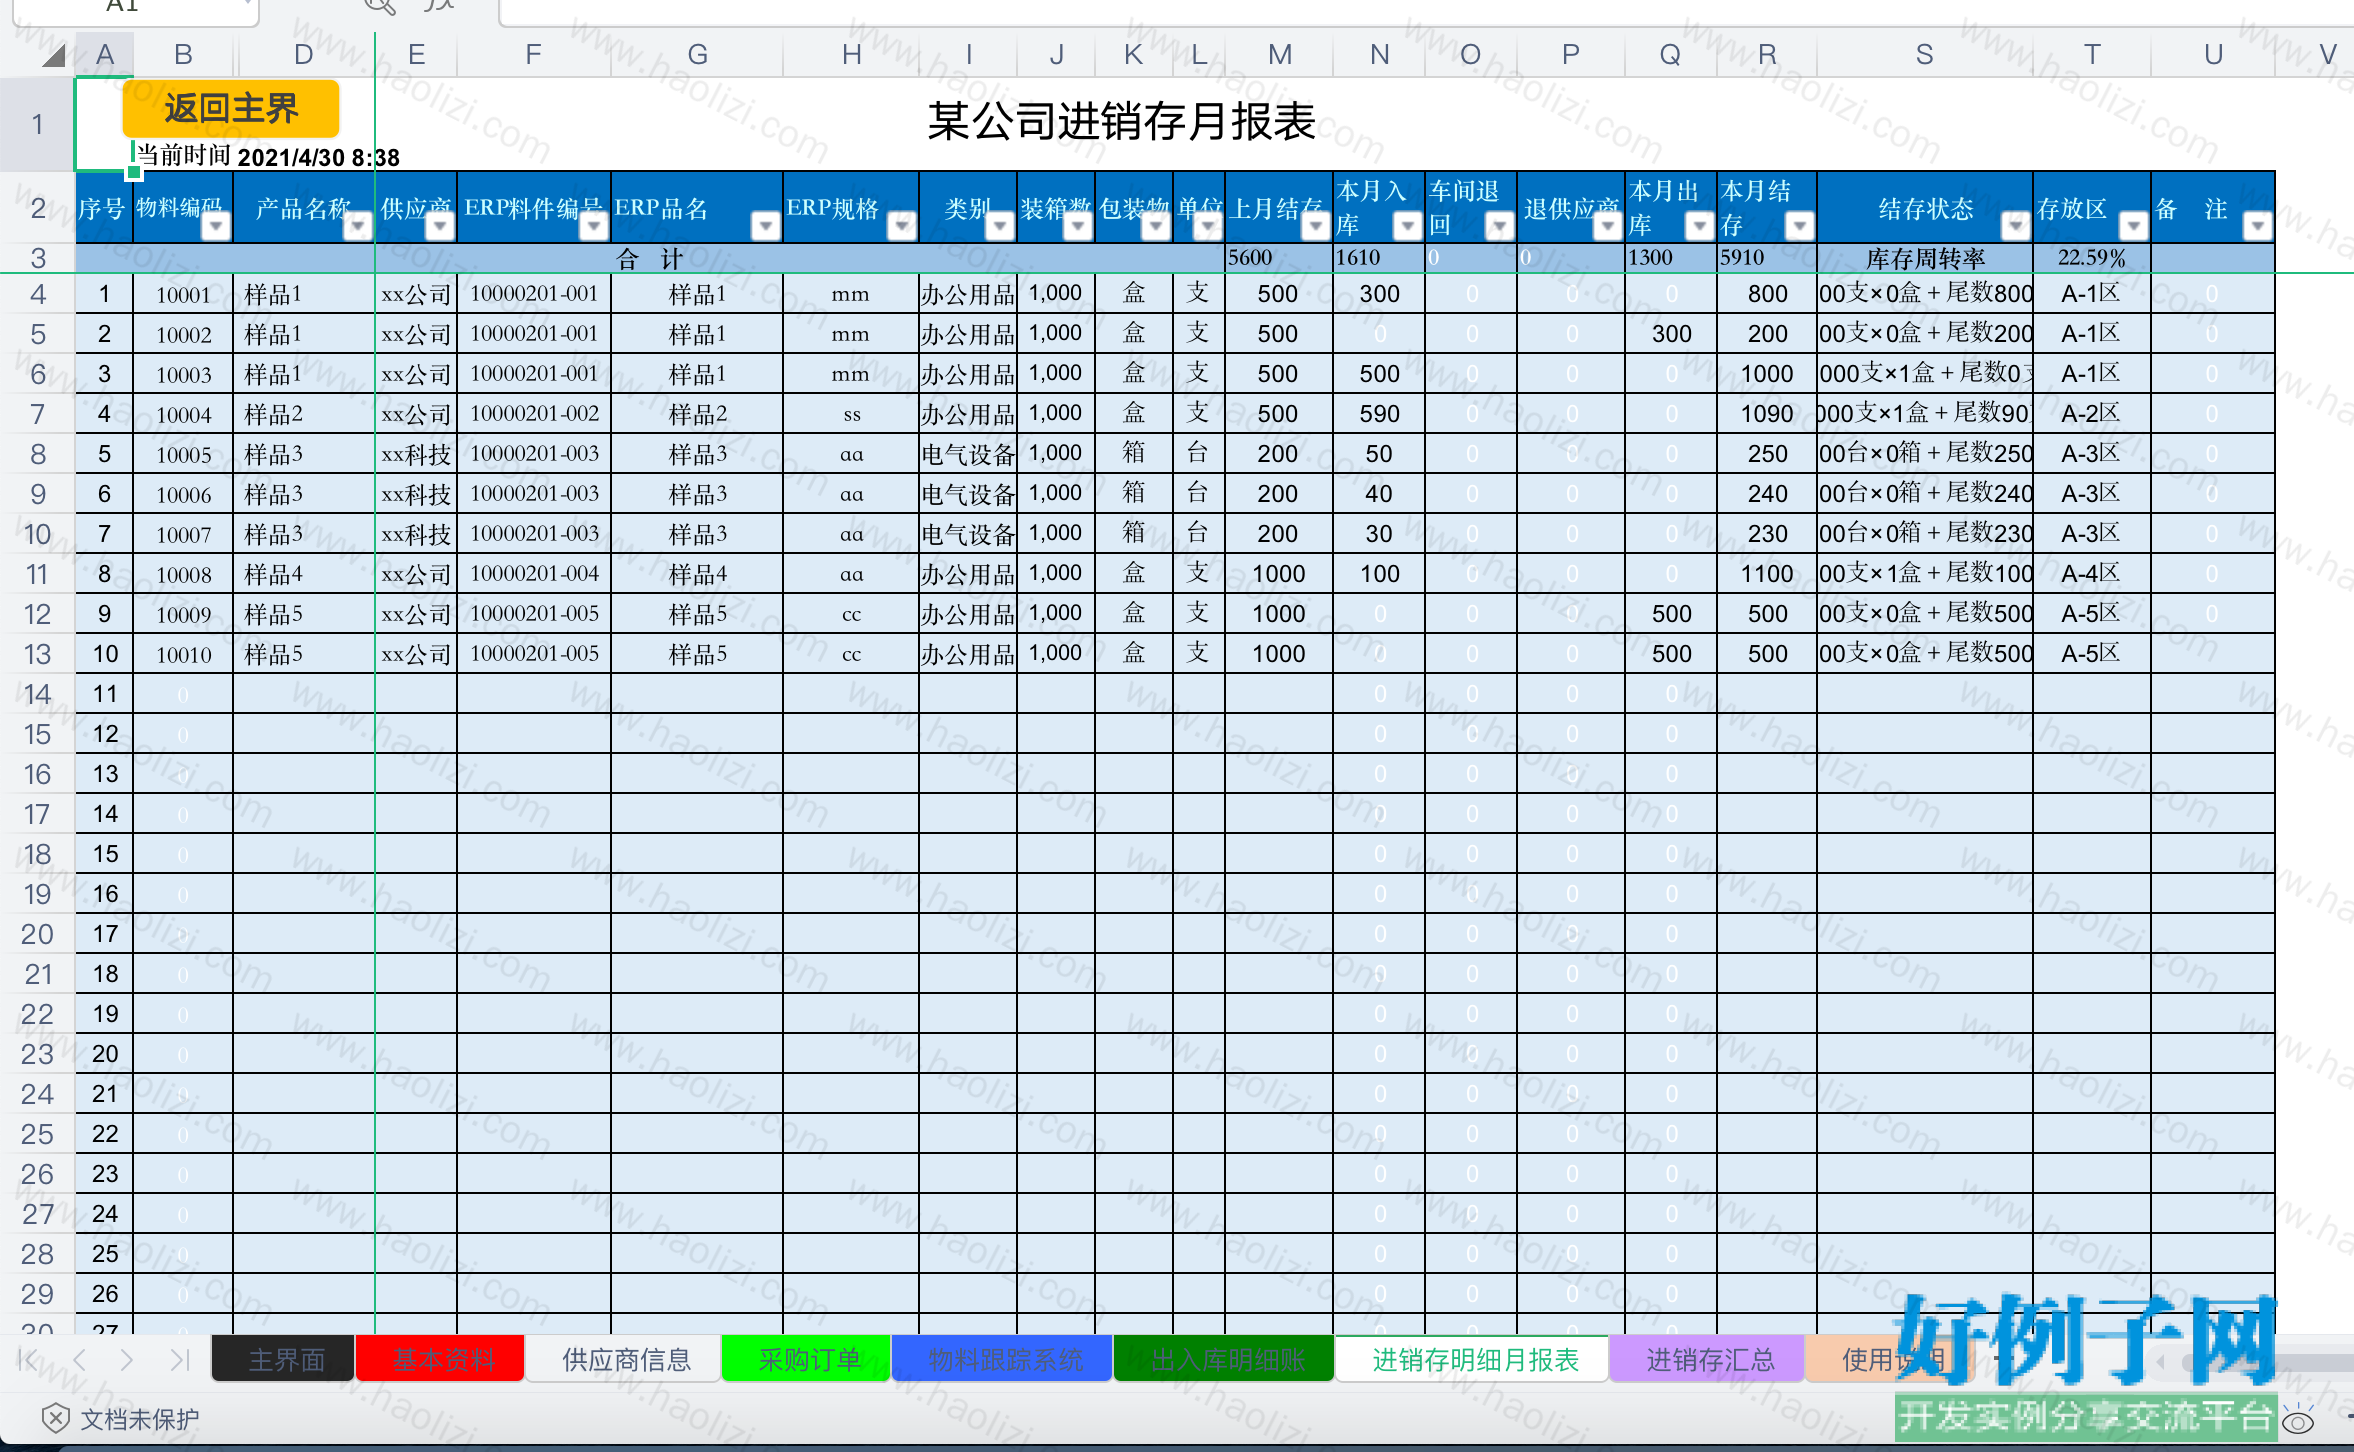This screenshot has height=1452, width=2354.
Task: Click the 库存周转率 label cell
Action: (x=1925, y=258)
